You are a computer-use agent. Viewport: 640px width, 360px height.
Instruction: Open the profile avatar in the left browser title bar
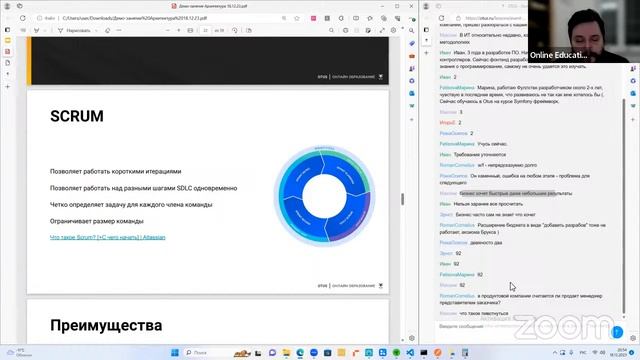click(x=7, y=6)
